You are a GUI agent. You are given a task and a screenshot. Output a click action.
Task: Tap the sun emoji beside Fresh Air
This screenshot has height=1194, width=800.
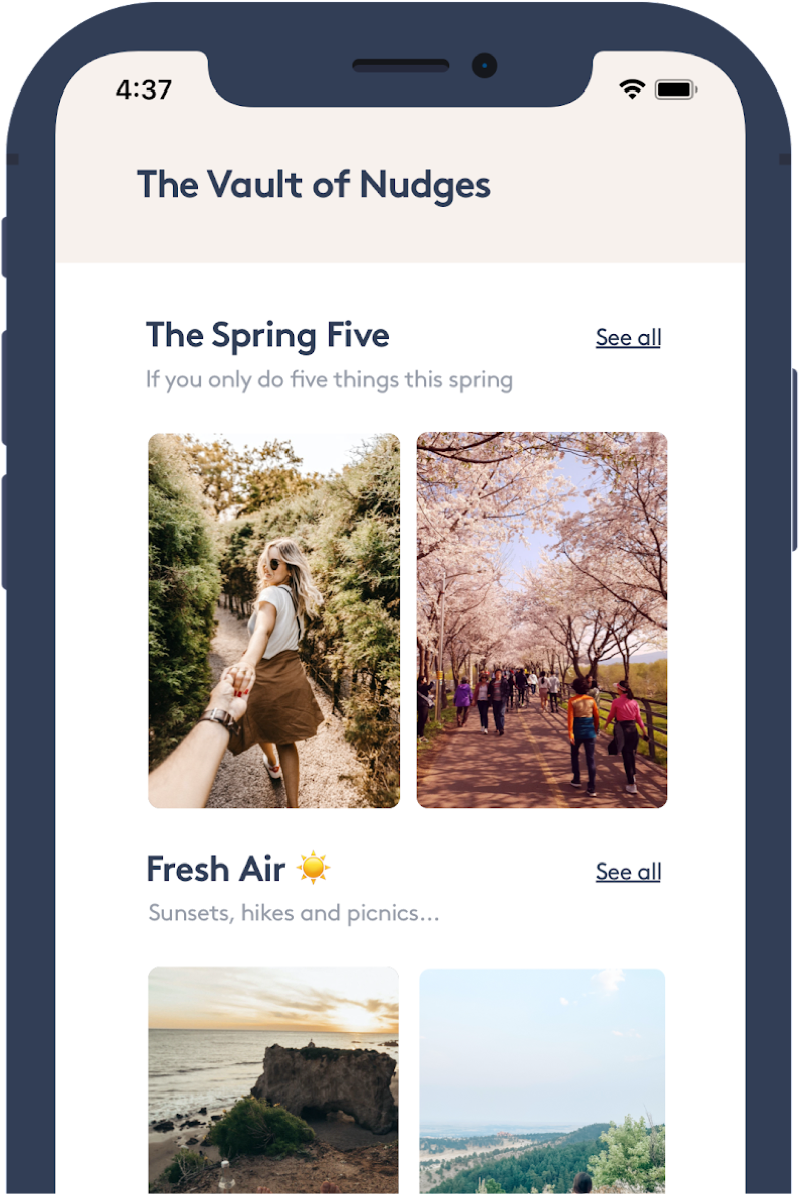[313, 867]
